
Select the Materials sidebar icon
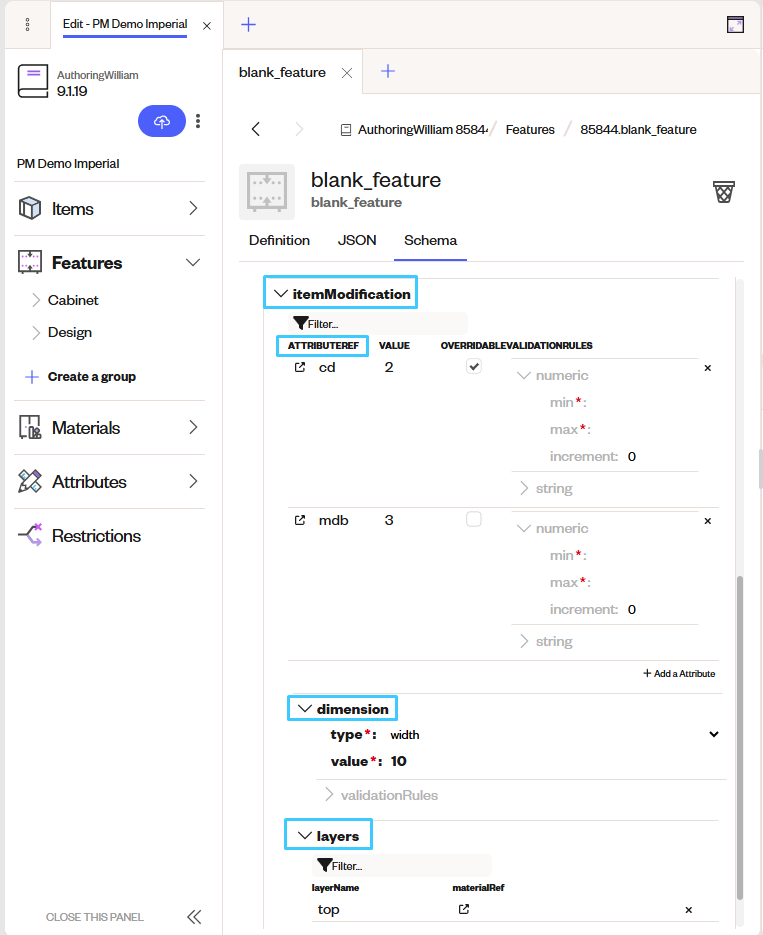click(29, 427)
